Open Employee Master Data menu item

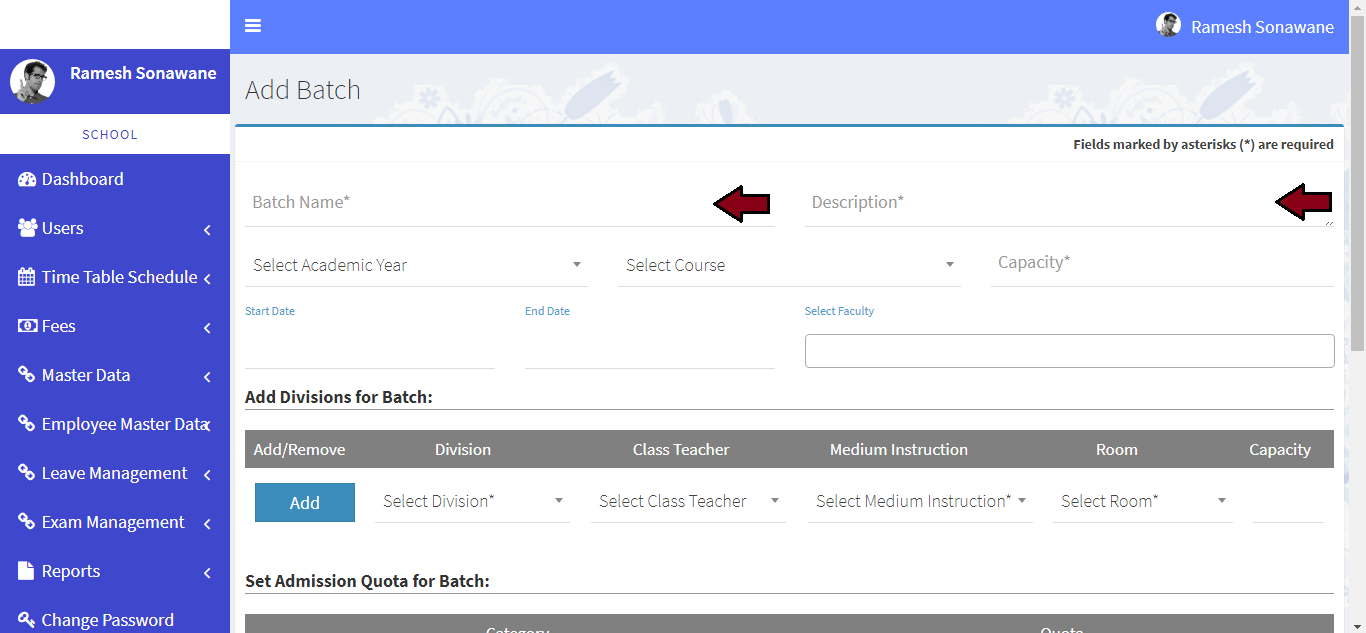pos(122,424)
